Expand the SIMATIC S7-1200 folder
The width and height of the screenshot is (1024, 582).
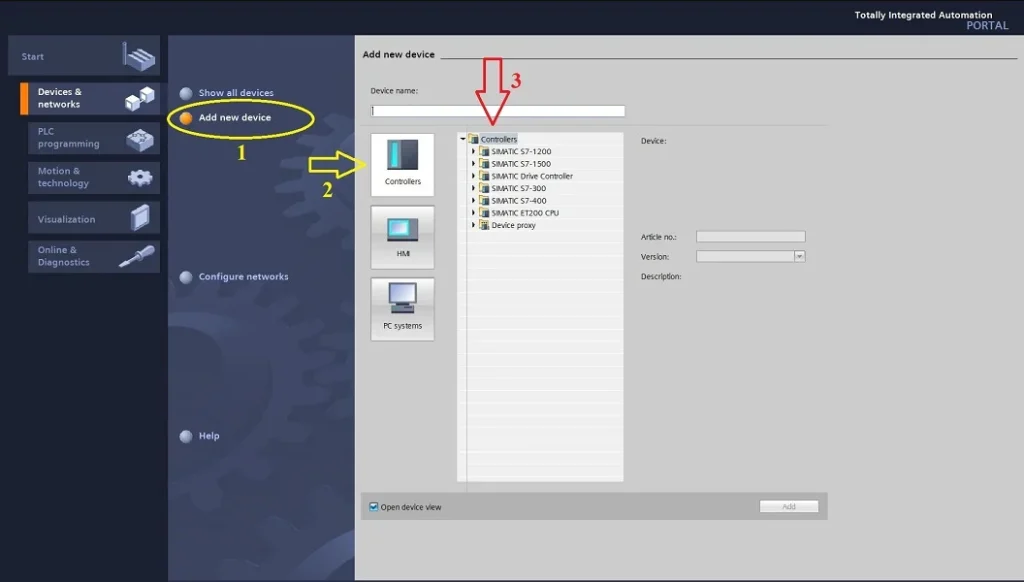coord(473,152)
